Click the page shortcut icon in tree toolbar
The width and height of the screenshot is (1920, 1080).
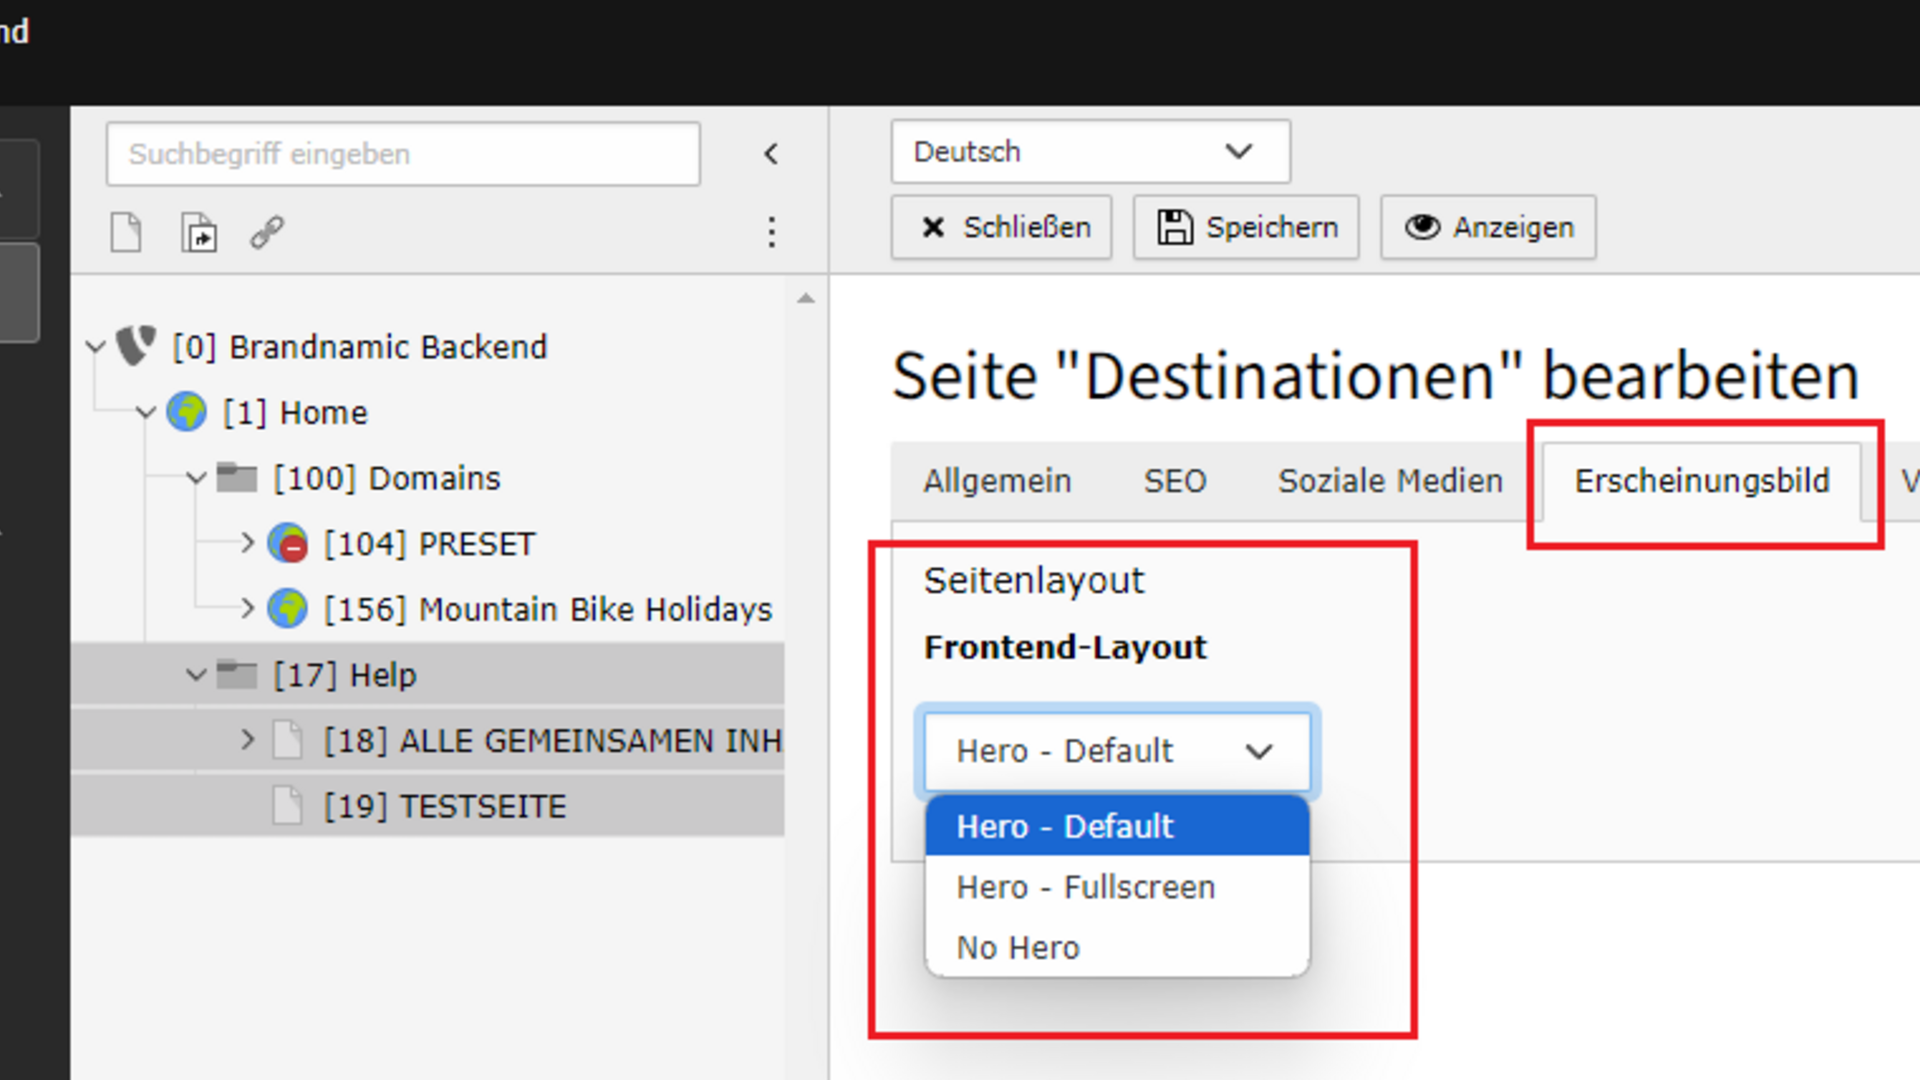(199, 233)
